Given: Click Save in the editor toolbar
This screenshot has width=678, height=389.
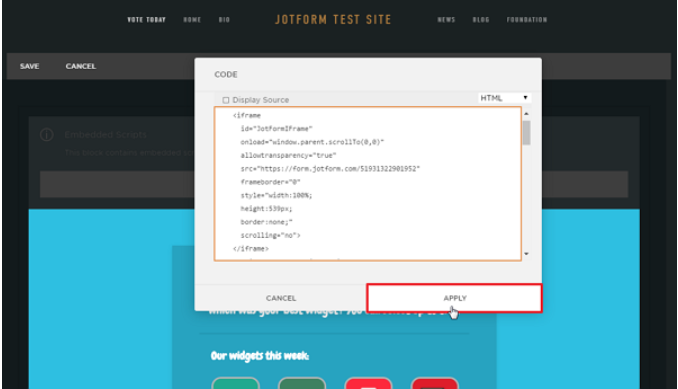Looking at the screenshot, I should (x=29, y=66).
